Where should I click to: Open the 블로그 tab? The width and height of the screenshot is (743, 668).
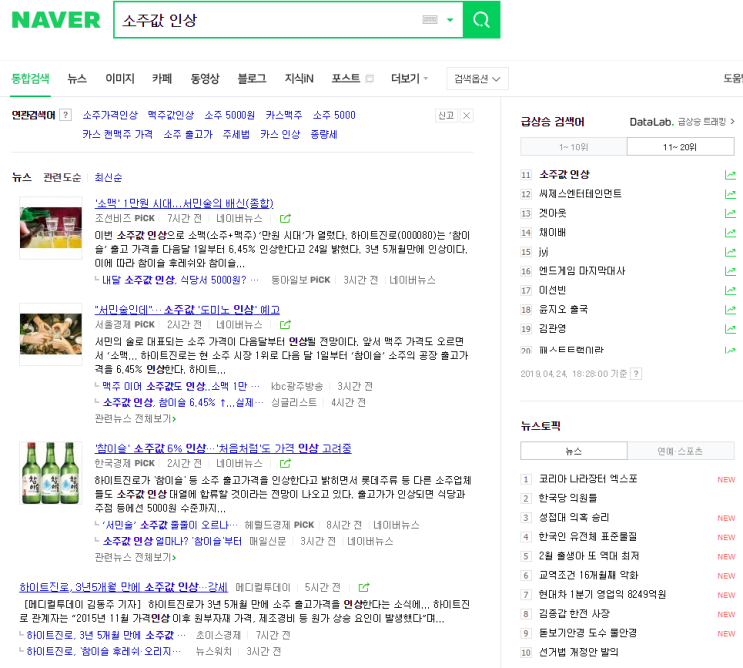coord(252,79)
